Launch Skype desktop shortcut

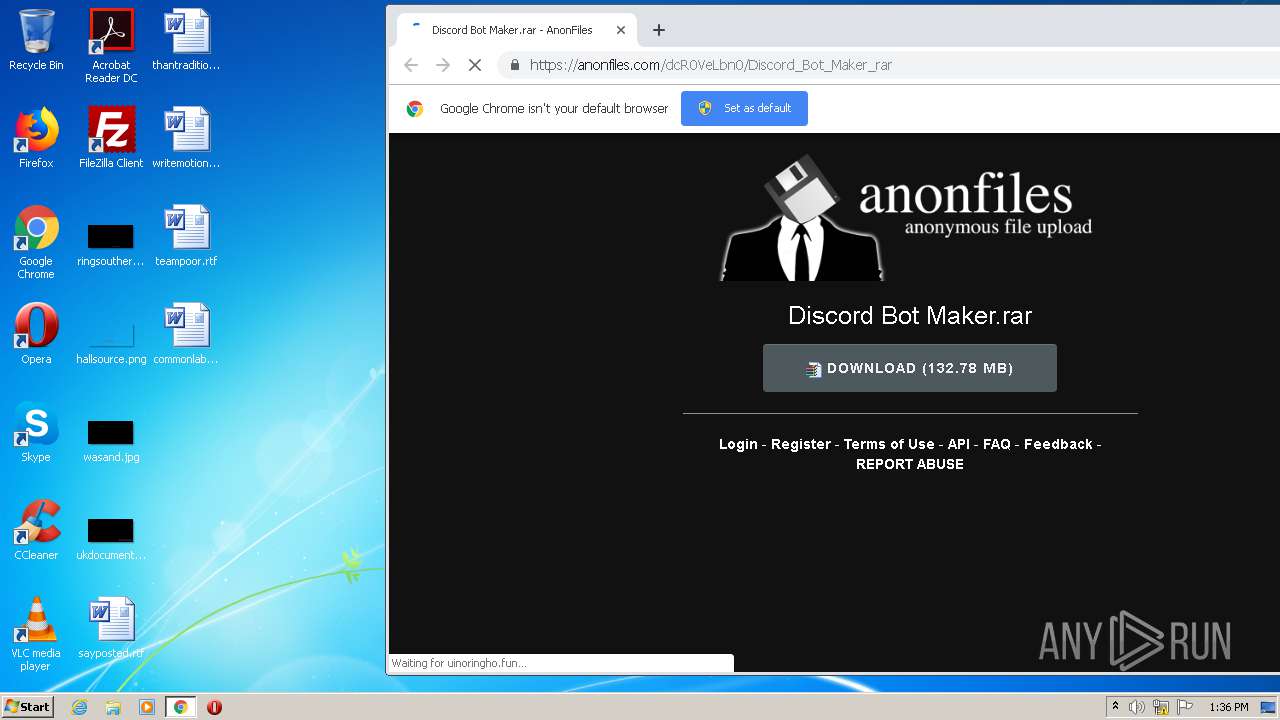tap(36, 432)
